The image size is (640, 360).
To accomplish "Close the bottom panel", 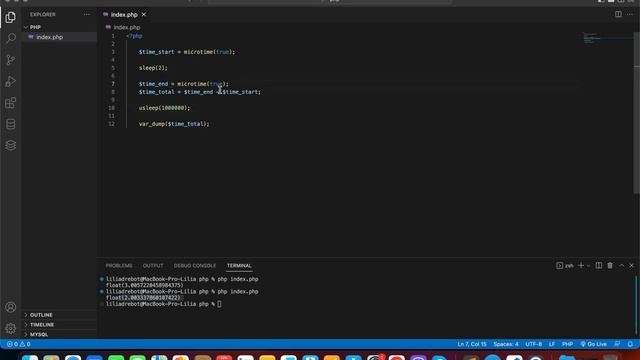I will click(x=631, y=266).
